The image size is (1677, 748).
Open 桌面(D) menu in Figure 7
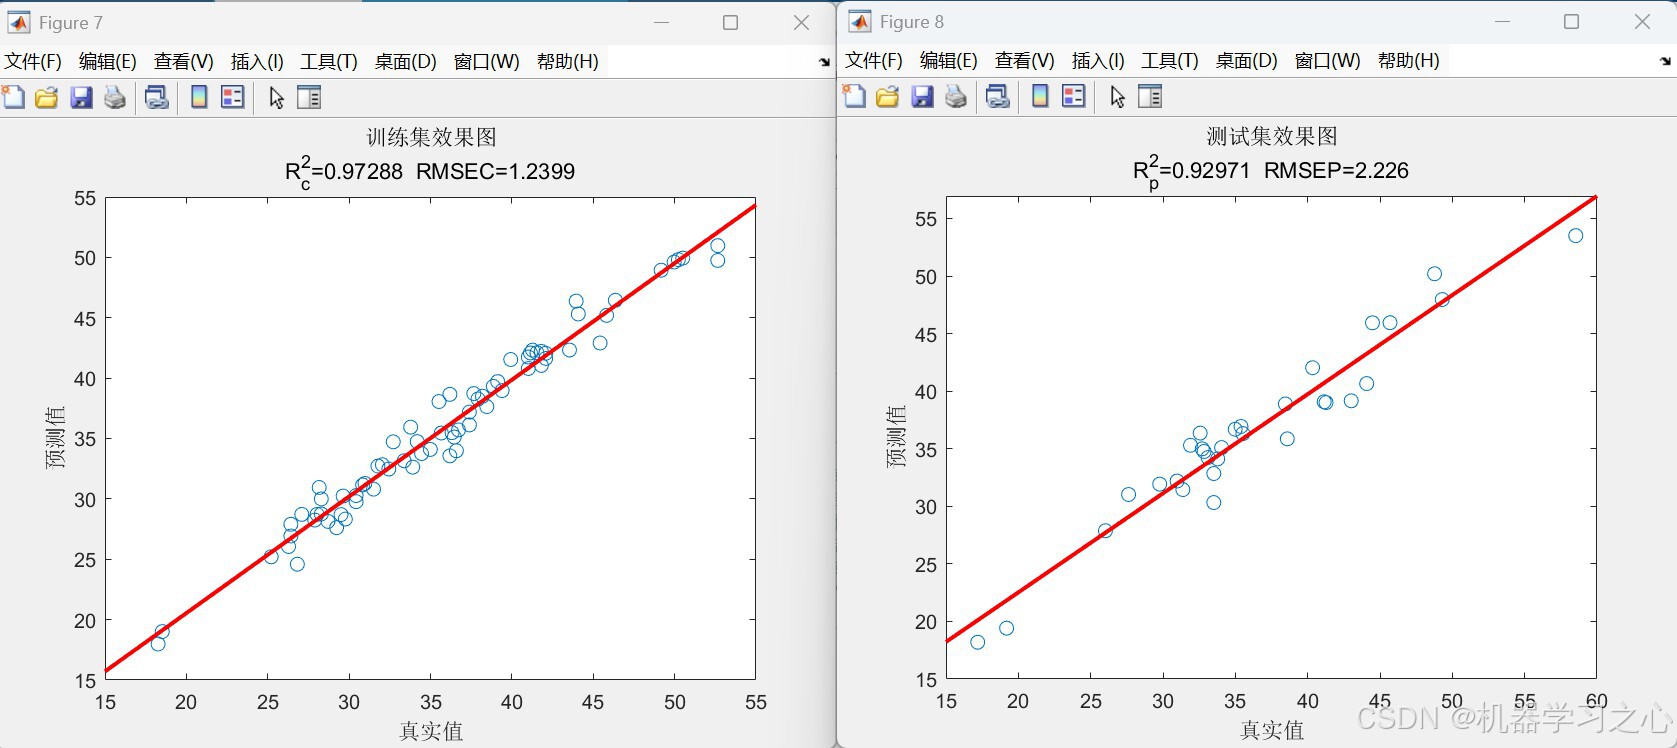(x=406, y=61)
